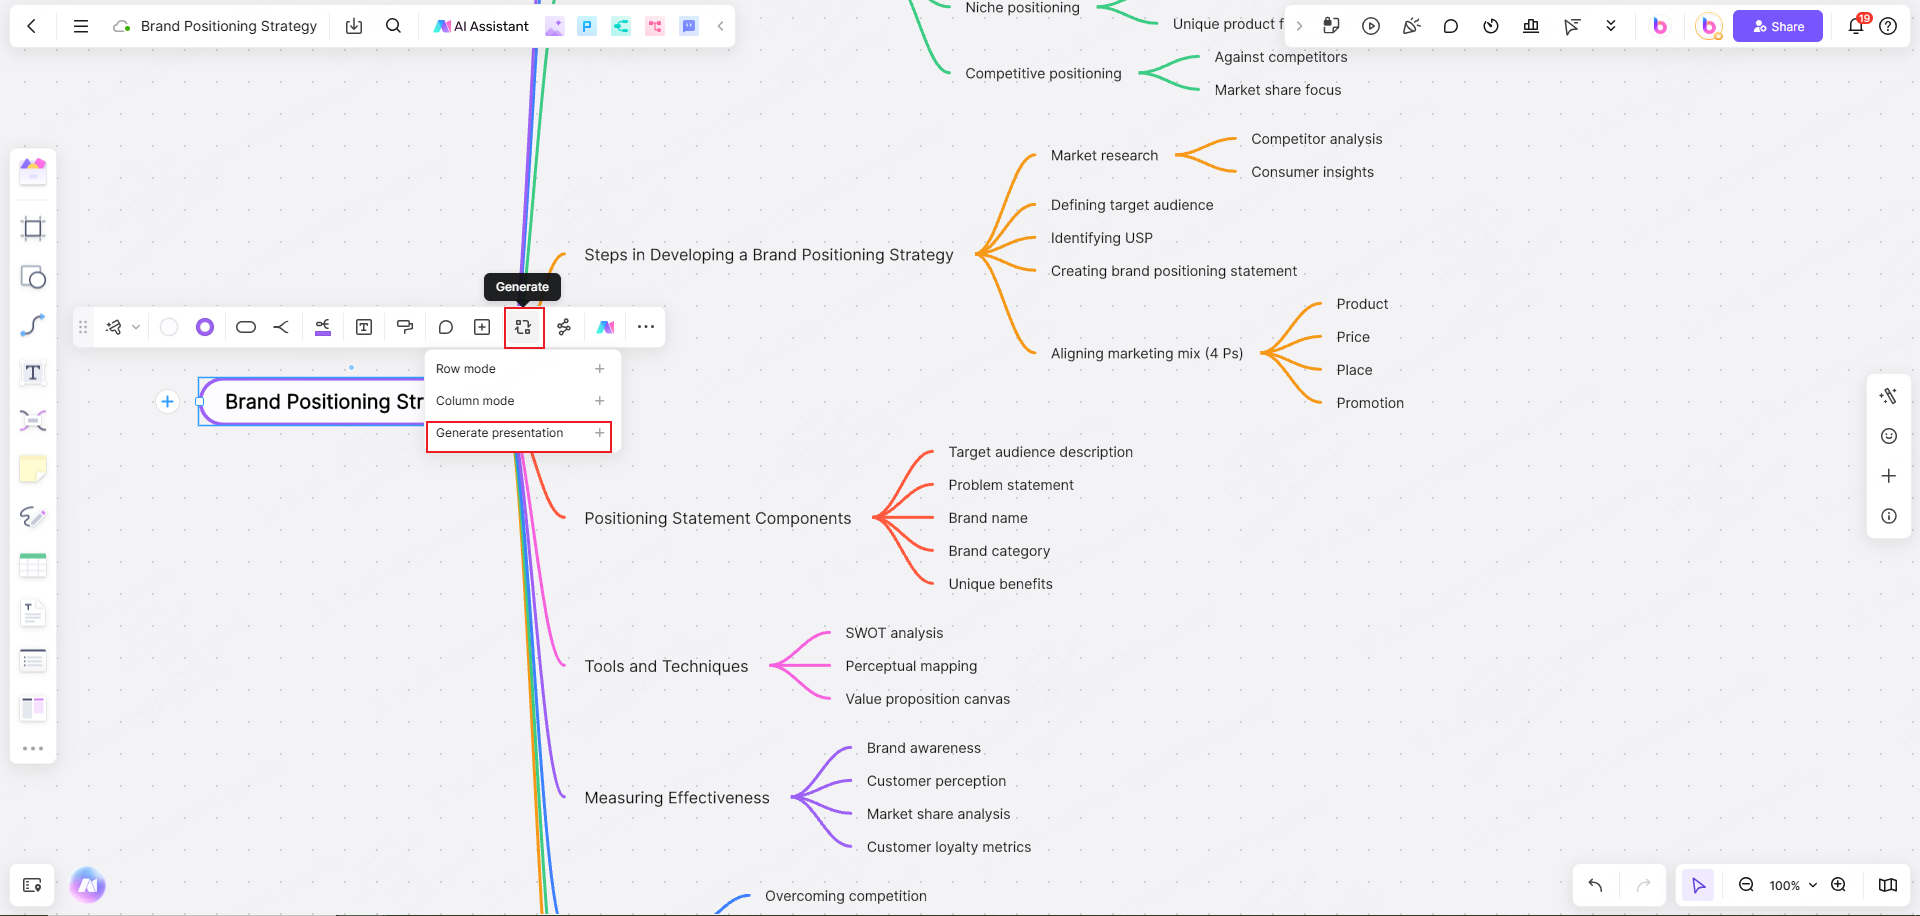Screen dimensions: 1920x916
Task: Open the Templates panel
Action: (x=33, y=171)
